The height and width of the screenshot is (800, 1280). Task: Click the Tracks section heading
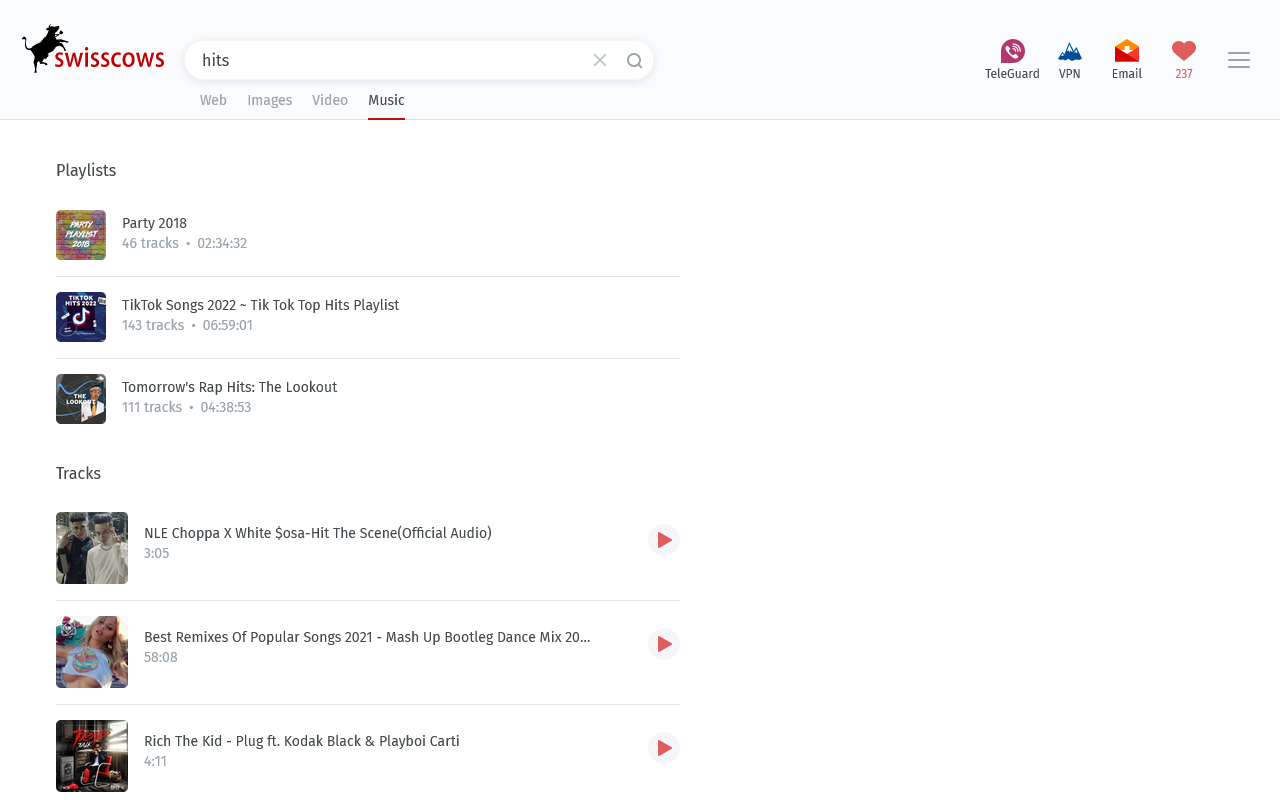[x=78, y=474]
